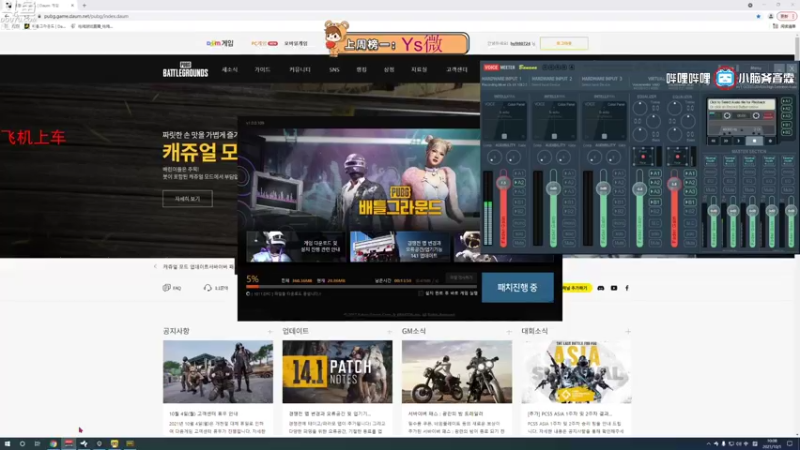Click the cassette record button
The width and height of the screenshot is (800, 450).
point(770,141)
